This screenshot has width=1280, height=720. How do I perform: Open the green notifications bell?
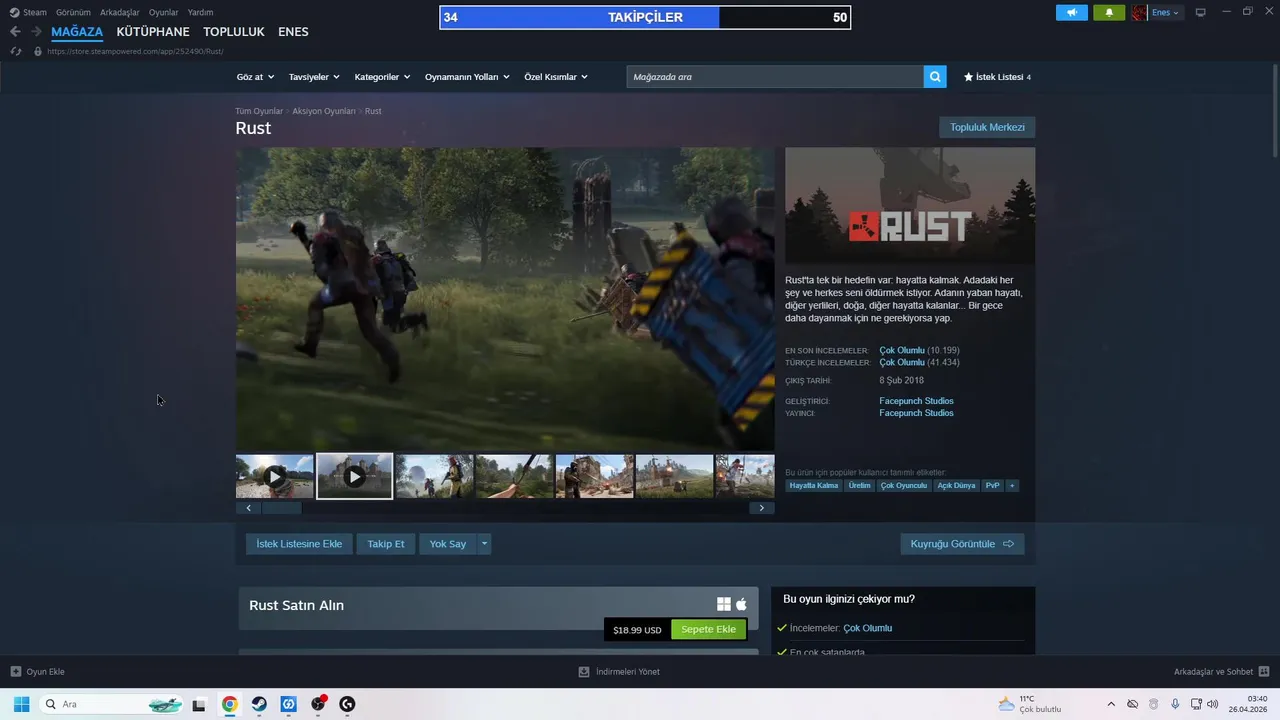[x=1109, y=13]
